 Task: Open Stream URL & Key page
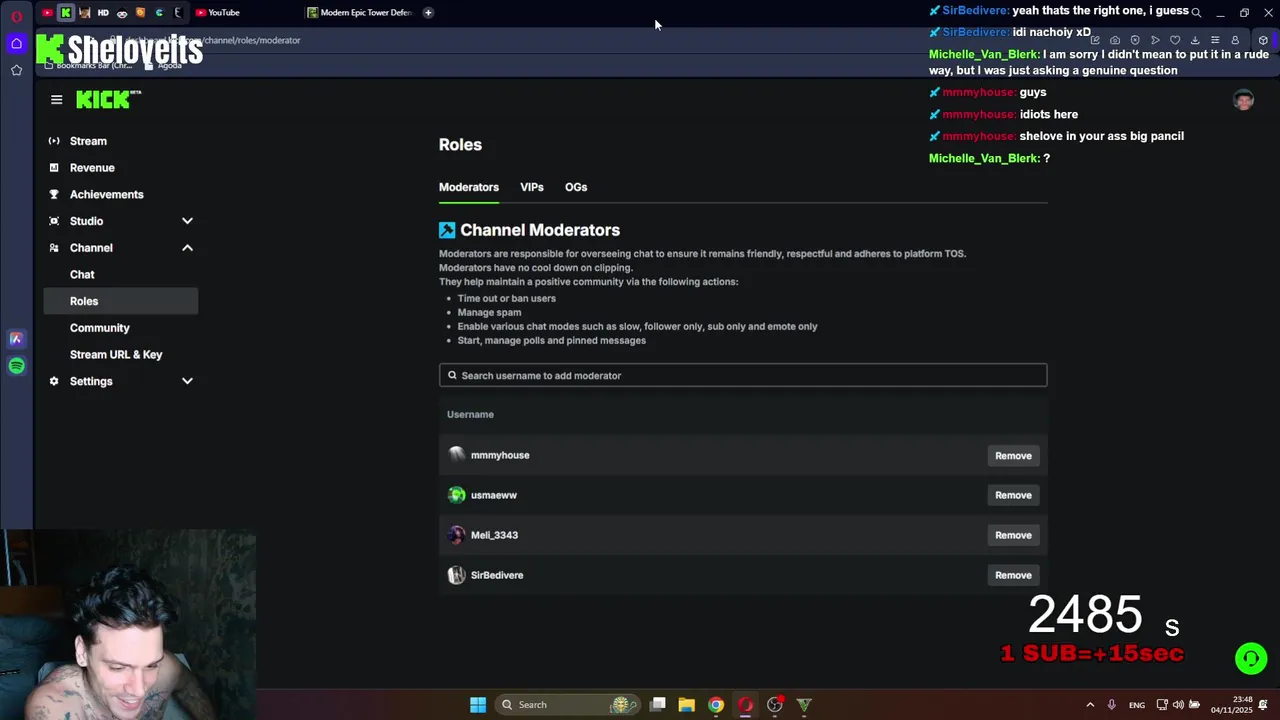[x=116, y=354]
